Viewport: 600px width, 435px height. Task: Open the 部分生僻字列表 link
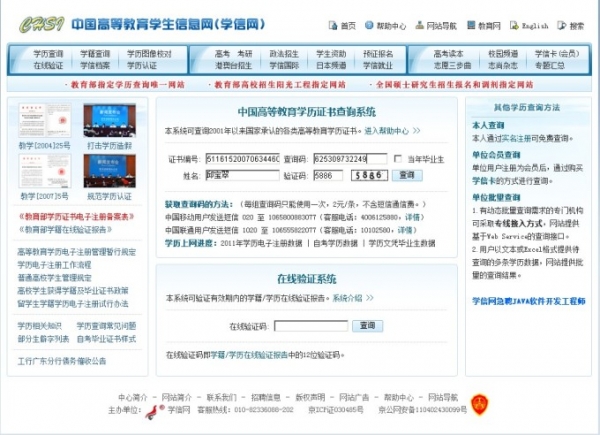43,339
